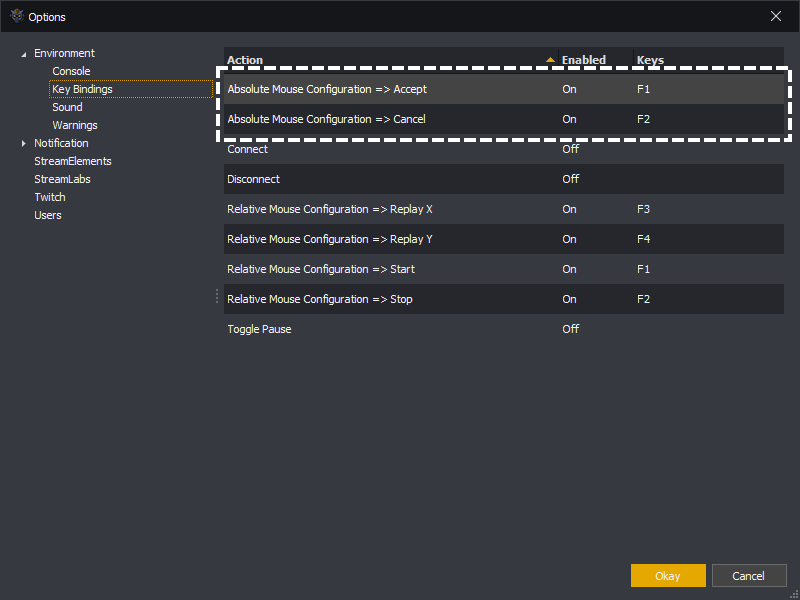
Task: Select the Disconnect action row
Action: [x=504, y=179]
